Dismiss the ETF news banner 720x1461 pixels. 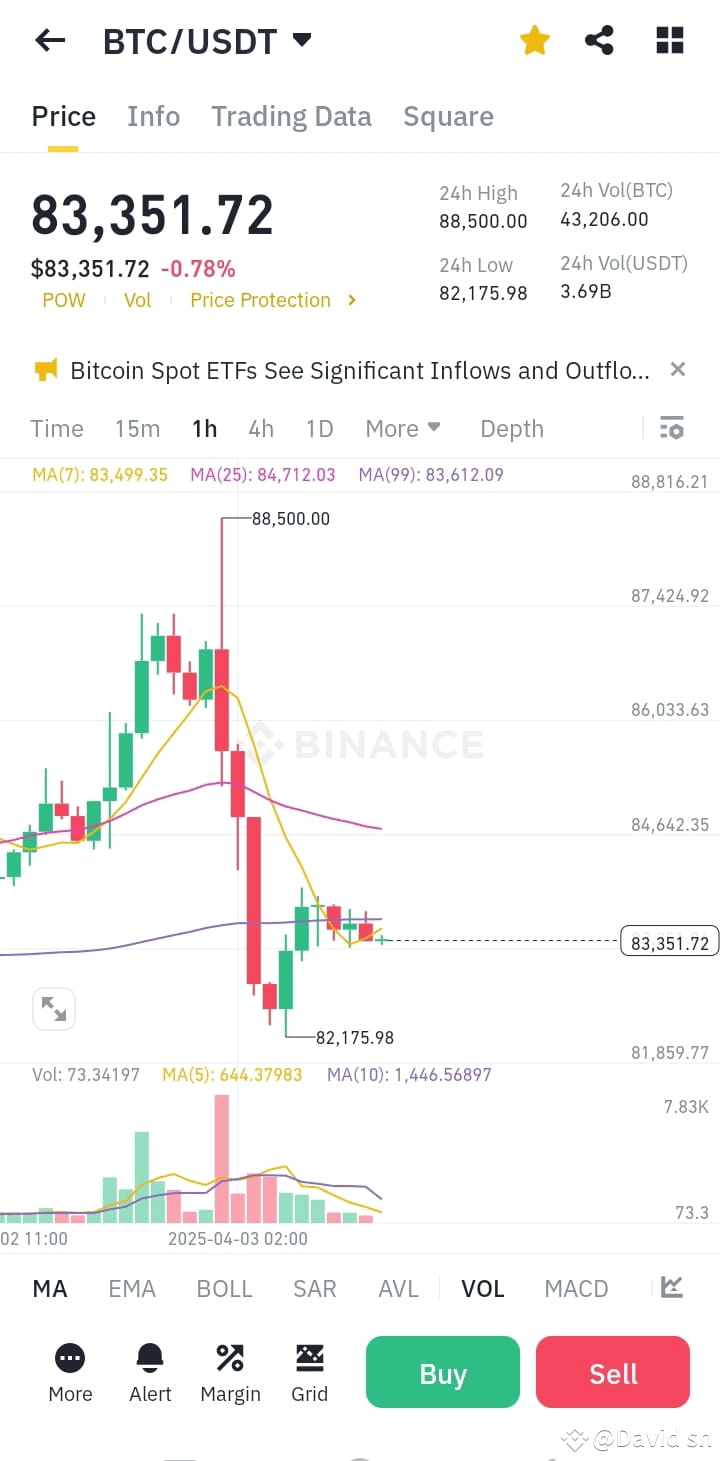click(x=677, y=370)
